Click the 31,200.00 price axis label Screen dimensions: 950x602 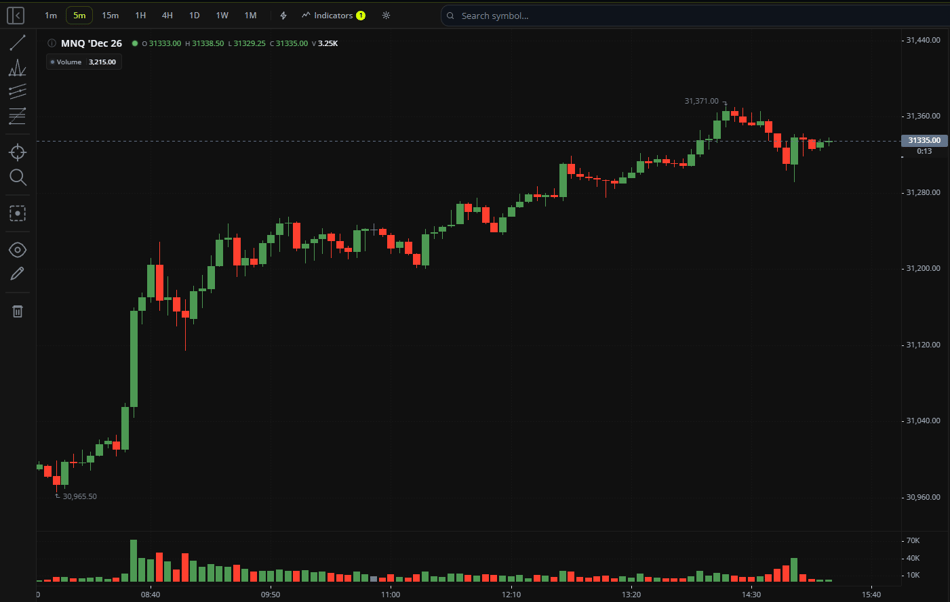pos(923,268)
